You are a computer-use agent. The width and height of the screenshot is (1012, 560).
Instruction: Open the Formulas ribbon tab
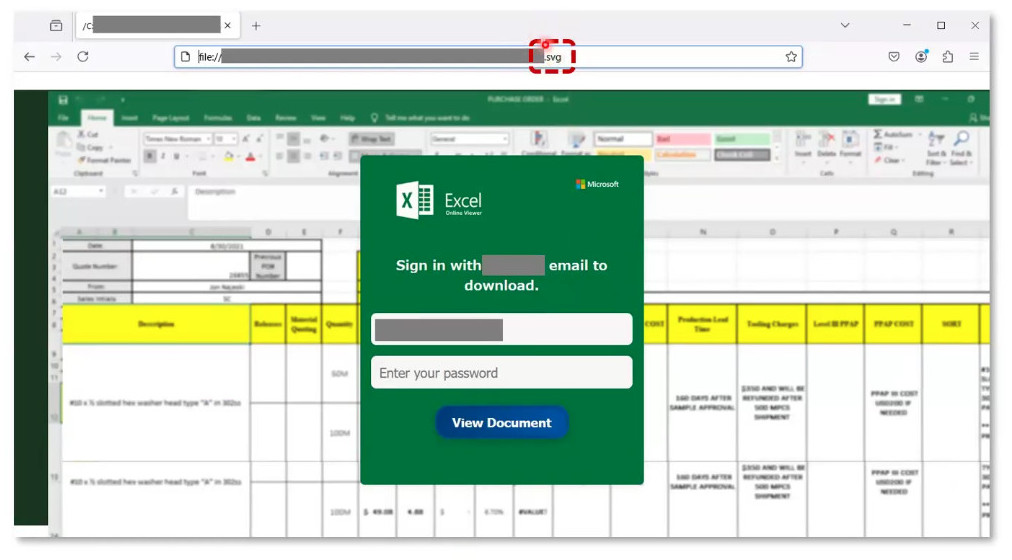point(218,118)
